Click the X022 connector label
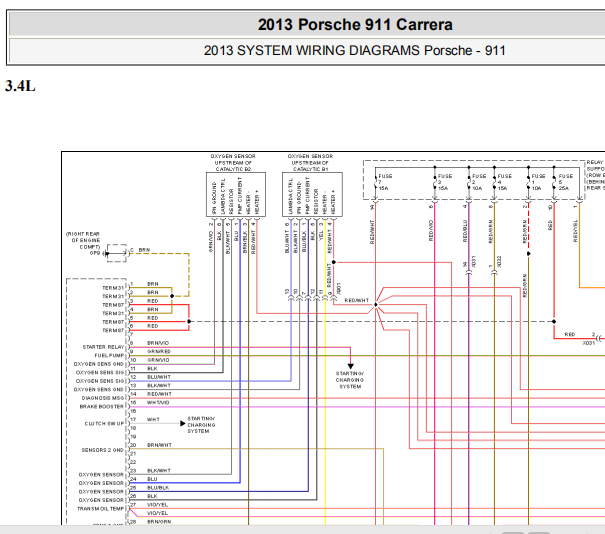This screenshot has width=605, height=534. (499, 262)
